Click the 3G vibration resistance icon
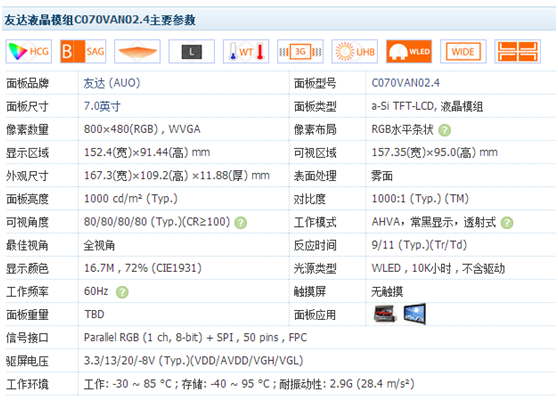 pyautogui.click(x=300, y=52)
